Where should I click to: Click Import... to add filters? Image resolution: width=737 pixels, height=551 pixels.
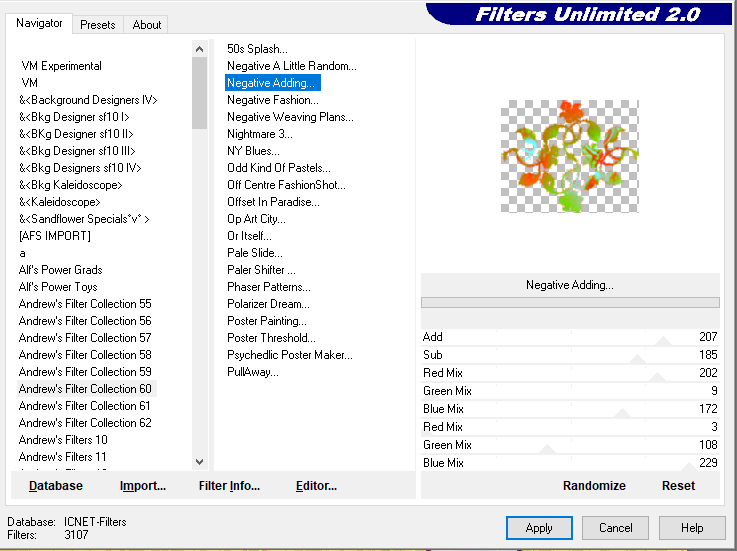pos(143,486)
